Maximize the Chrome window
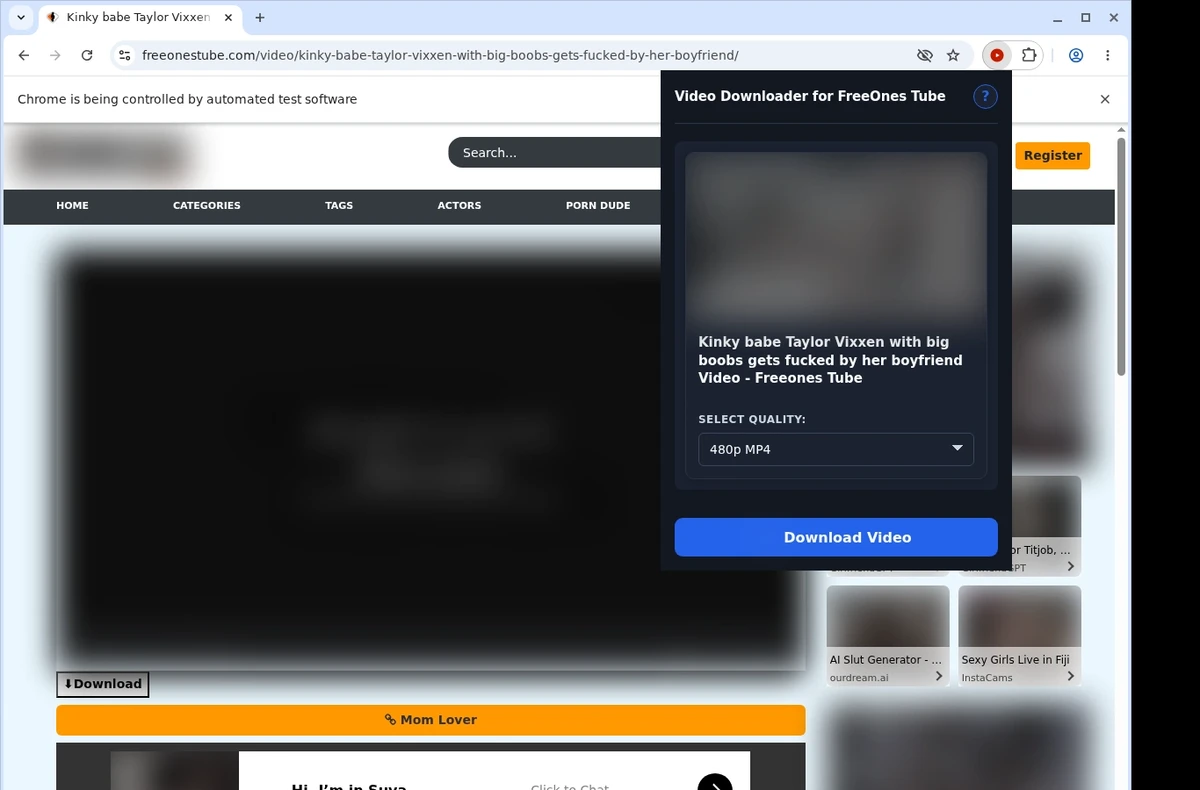Image resolution: width=1200 pixels, height=790 pixels. pos(1086,18)
